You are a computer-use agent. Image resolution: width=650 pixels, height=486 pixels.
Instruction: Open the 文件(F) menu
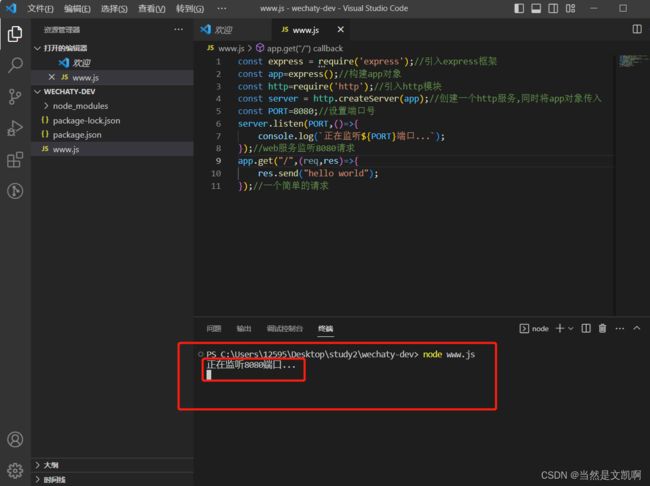point(41,9)
